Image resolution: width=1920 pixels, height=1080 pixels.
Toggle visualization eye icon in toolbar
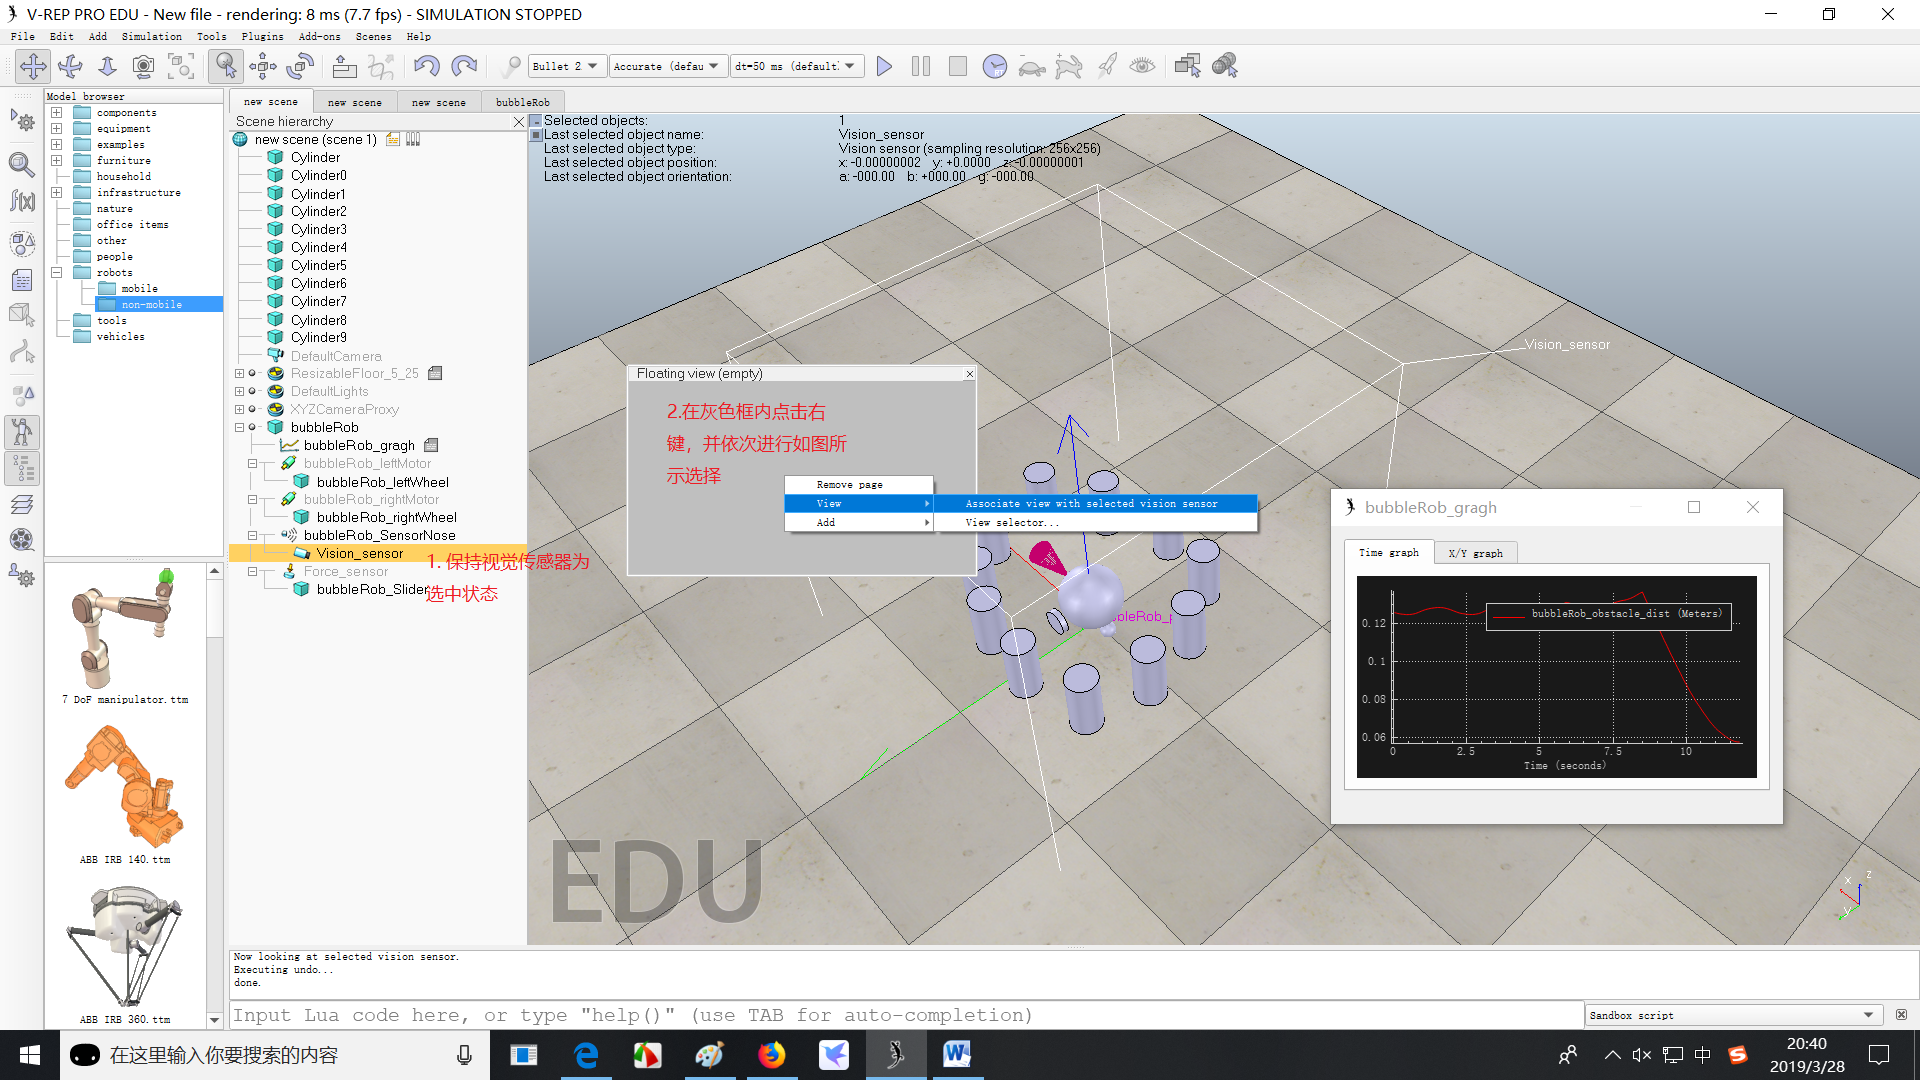pos(1142,66)
